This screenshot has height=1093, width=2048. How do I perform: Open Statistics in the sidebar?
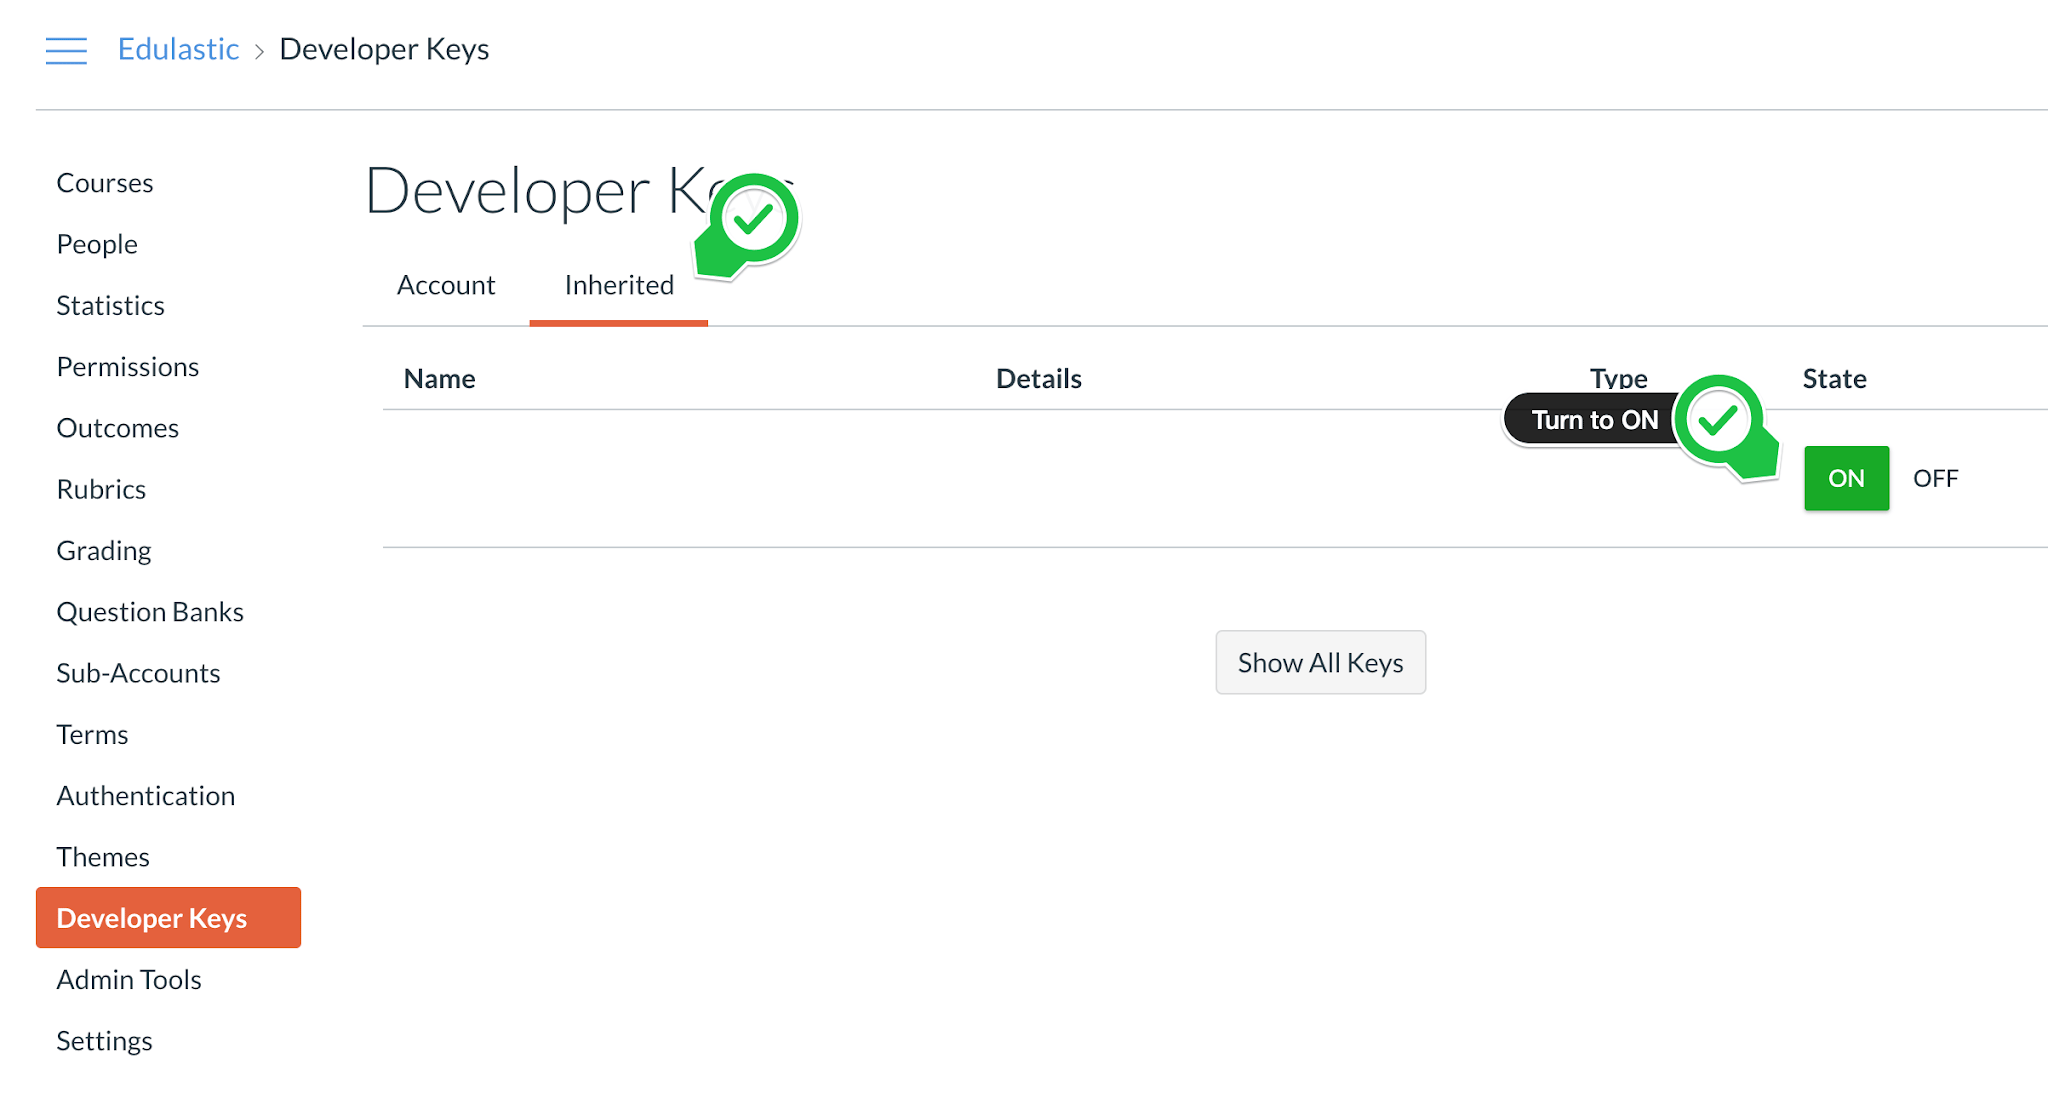pyautogui.click(x=110, y=305)
